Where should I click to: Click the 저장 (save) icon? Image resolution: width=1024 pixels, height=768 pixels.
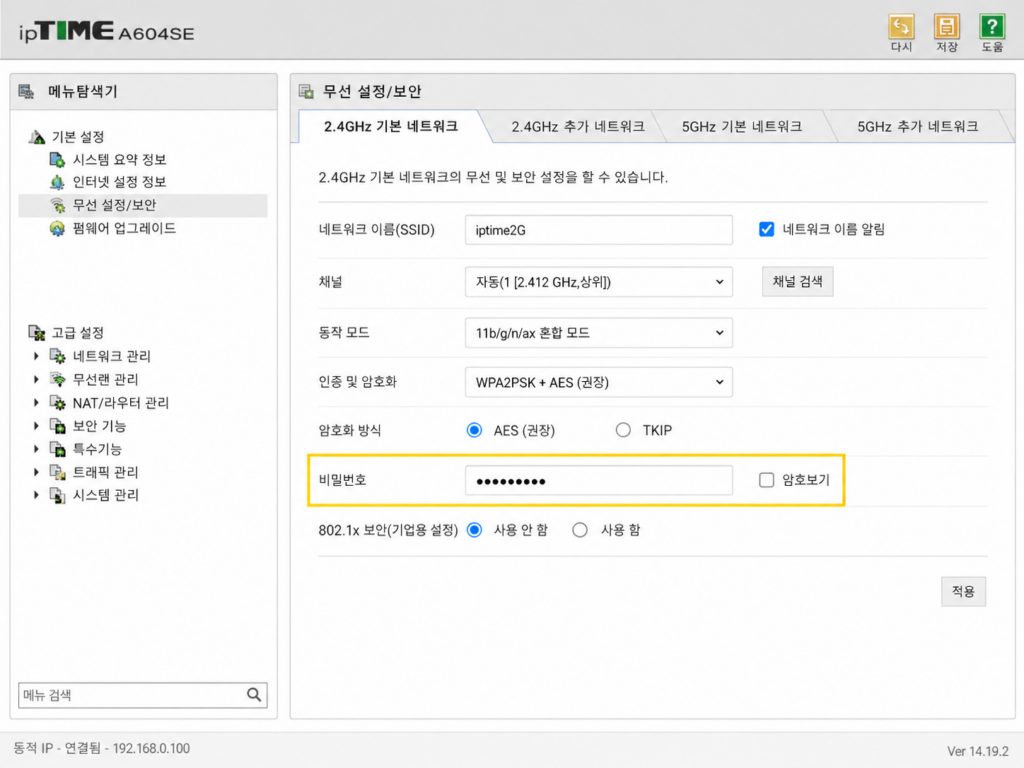pos(946,27)
